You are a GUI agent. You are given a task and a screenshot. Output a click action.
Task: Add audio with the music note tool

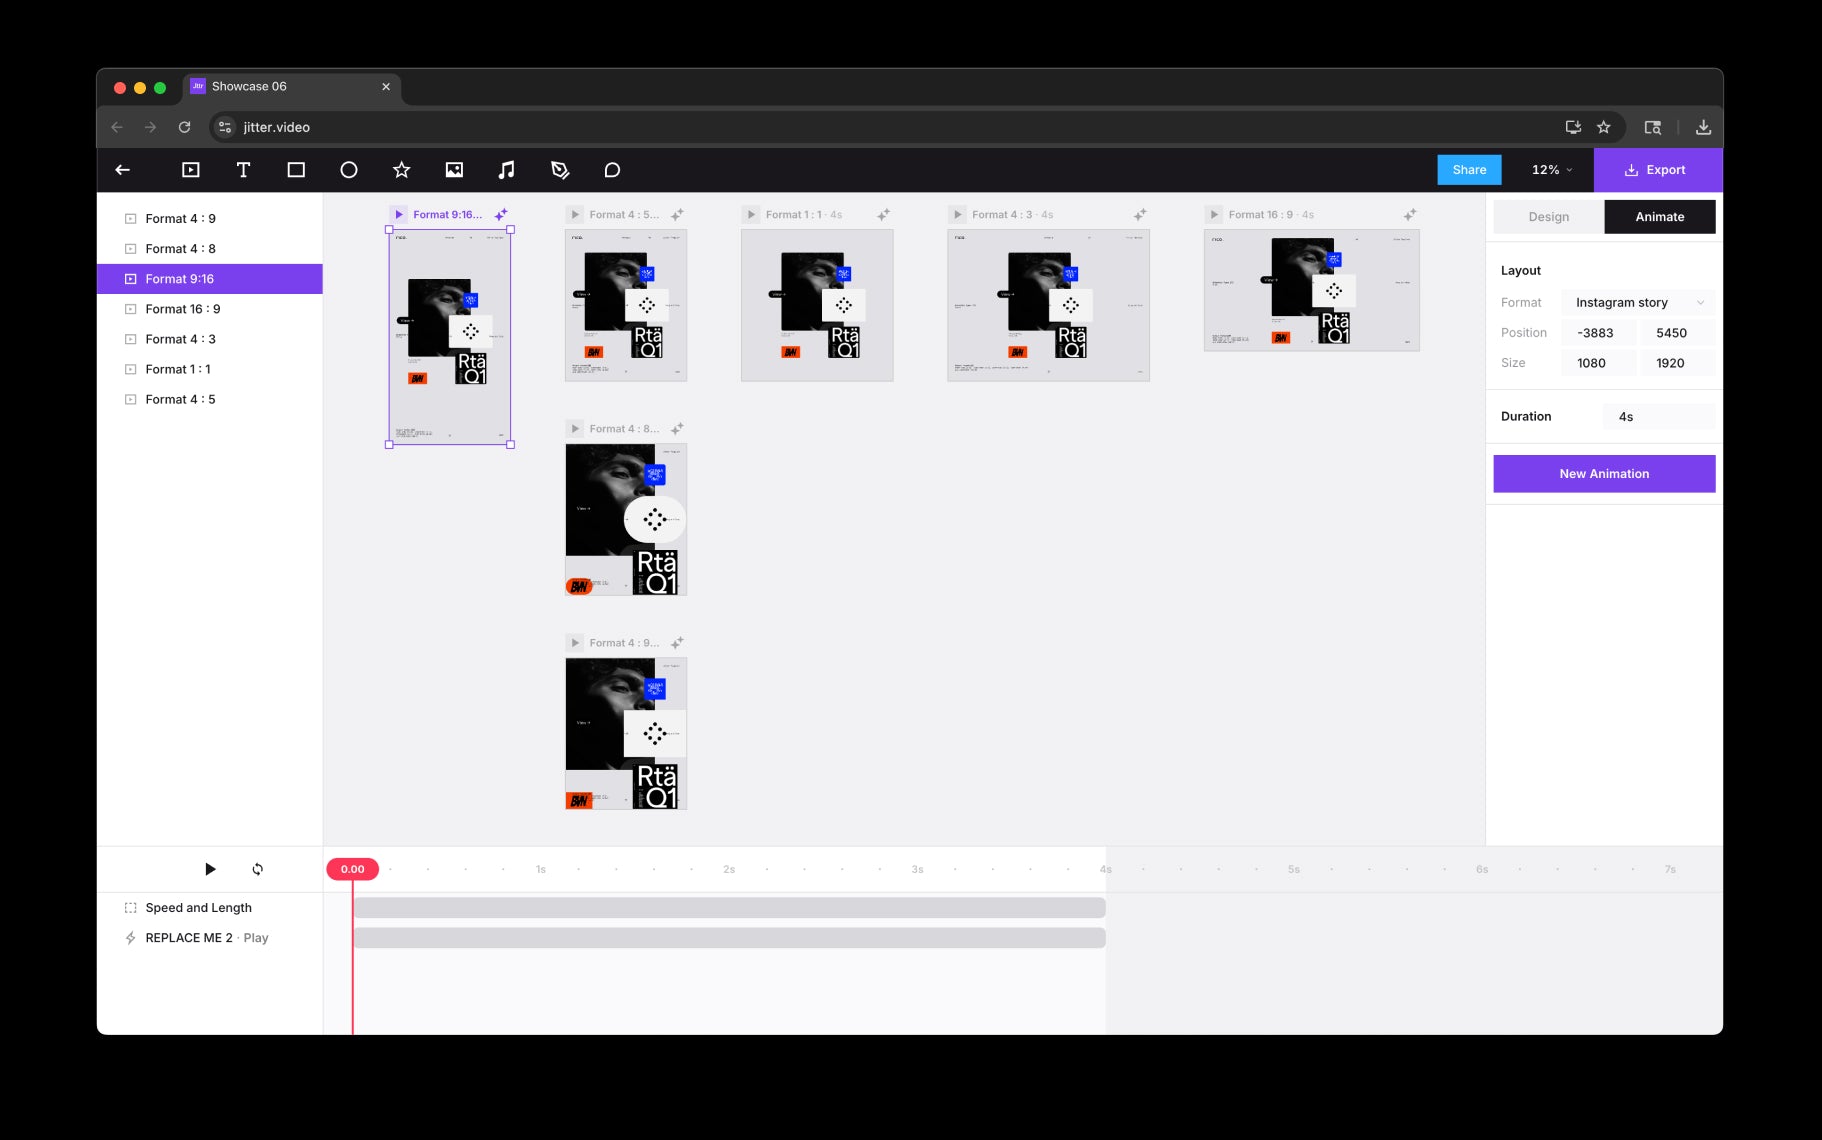(507, 170)
